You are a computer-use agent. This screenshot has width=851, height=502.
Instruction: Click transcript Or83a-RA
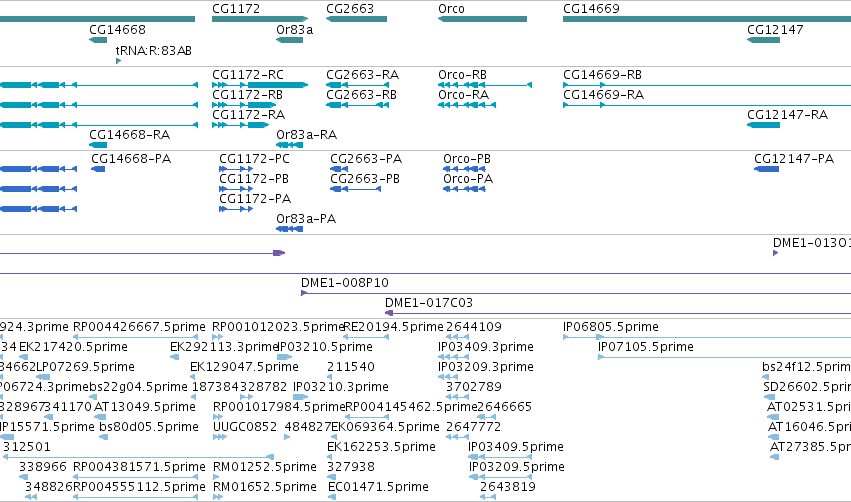click(307, 135)
